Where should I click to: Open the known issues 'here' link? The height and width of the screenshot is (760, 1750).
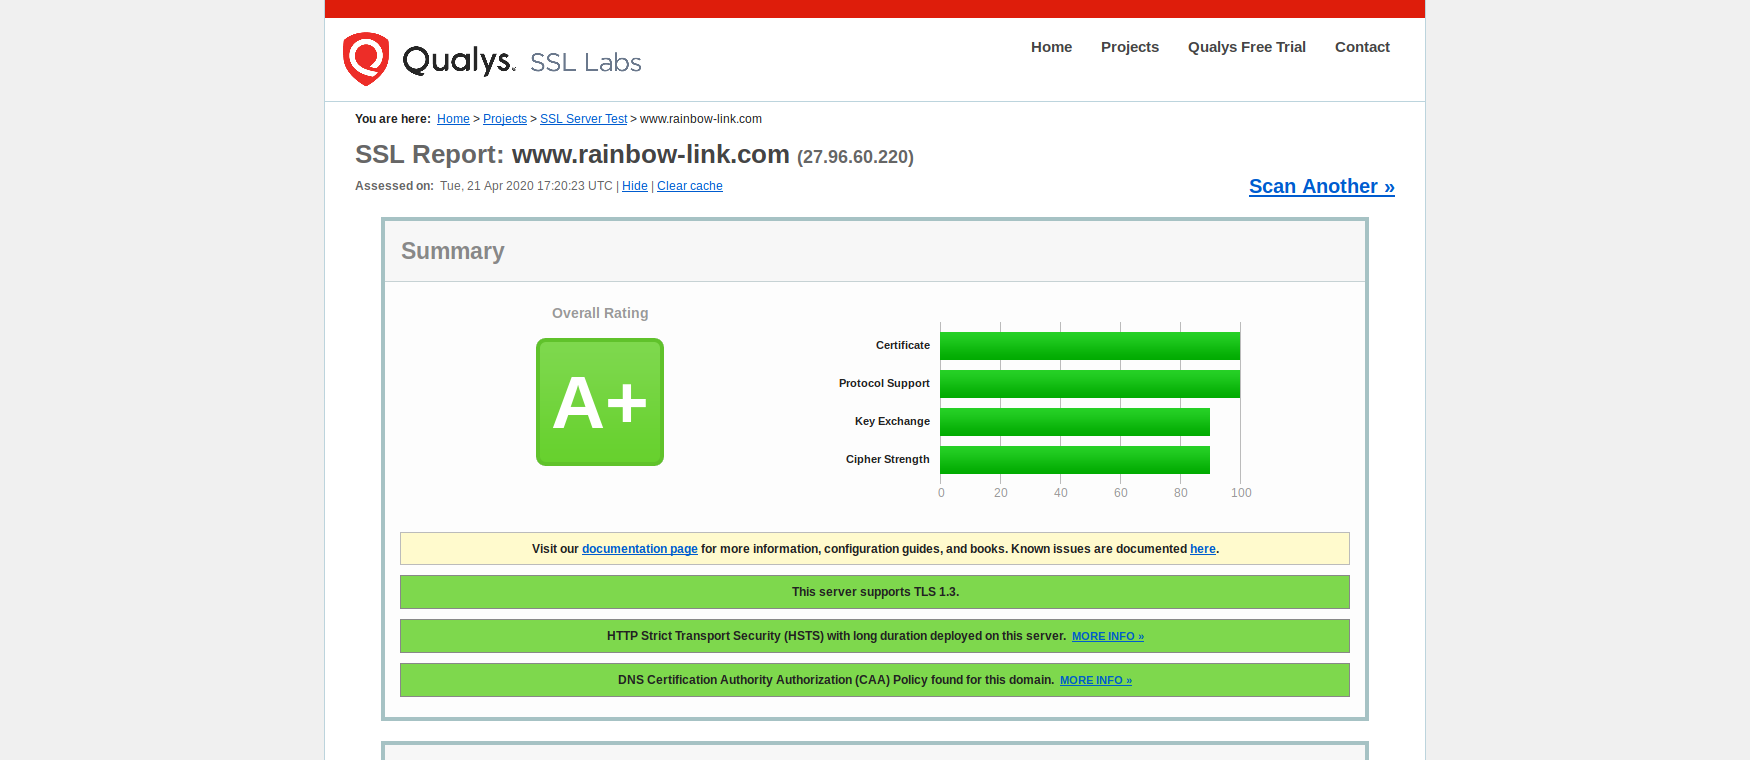[1203, 549]
